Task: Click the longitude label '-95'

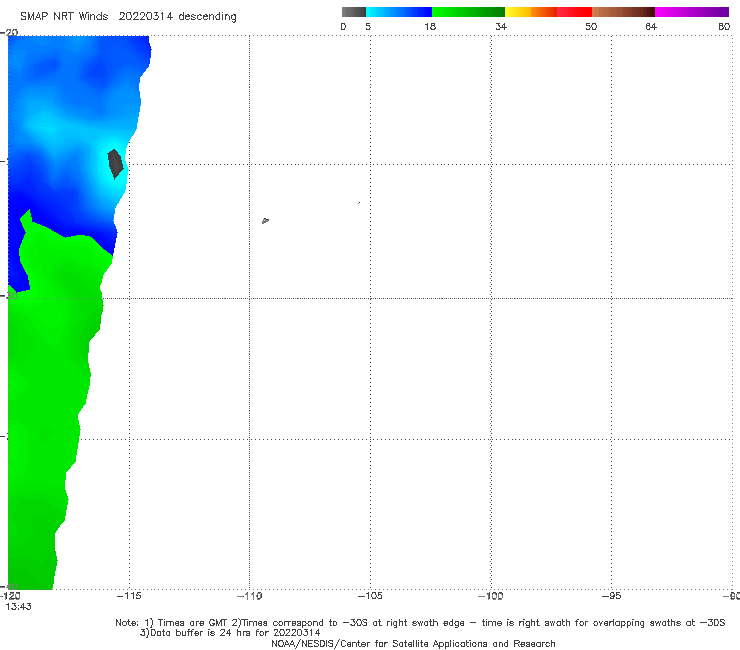Action: pos(611,596)
